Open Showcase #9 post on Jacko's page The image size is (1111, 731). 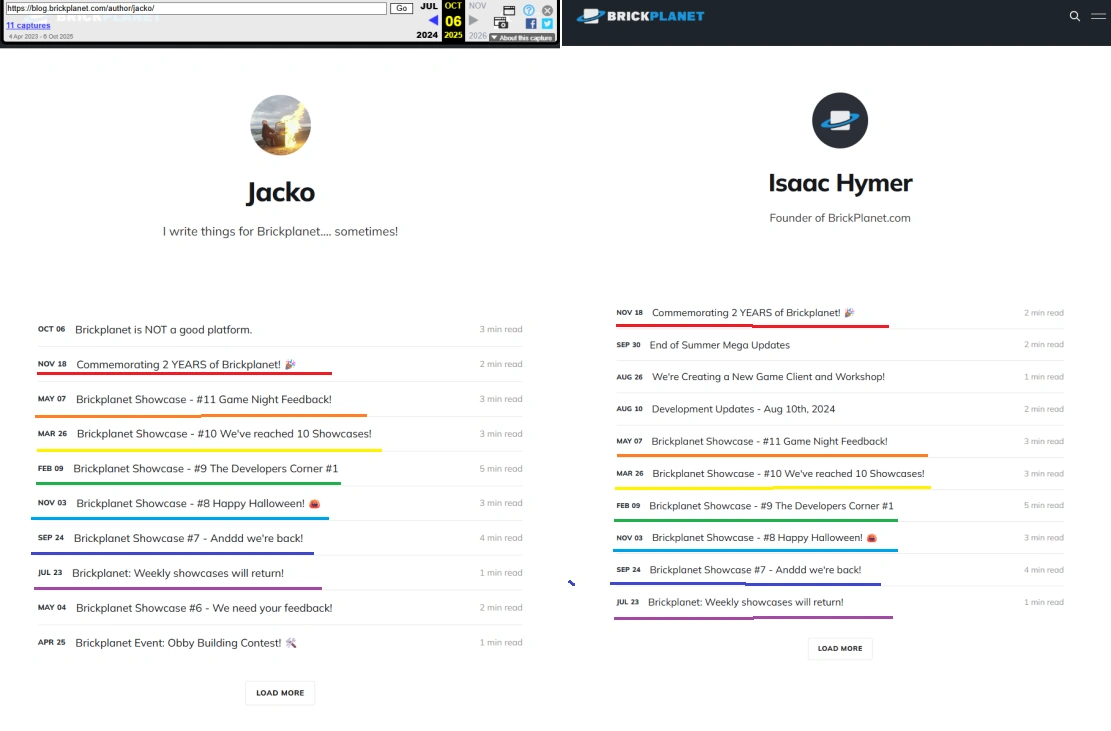(x=205, y=468)
